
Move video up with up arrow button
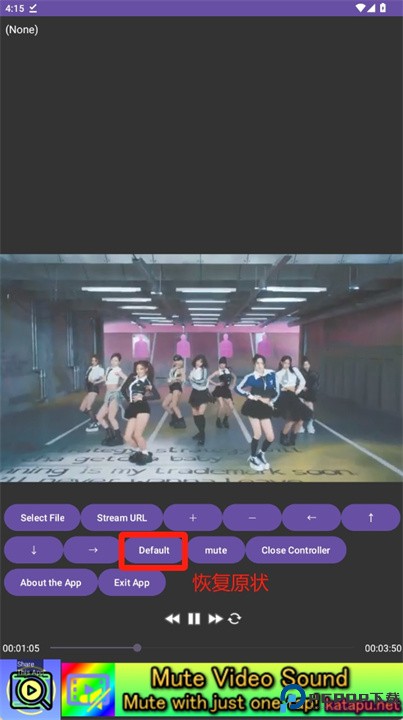tap(370, 518)
